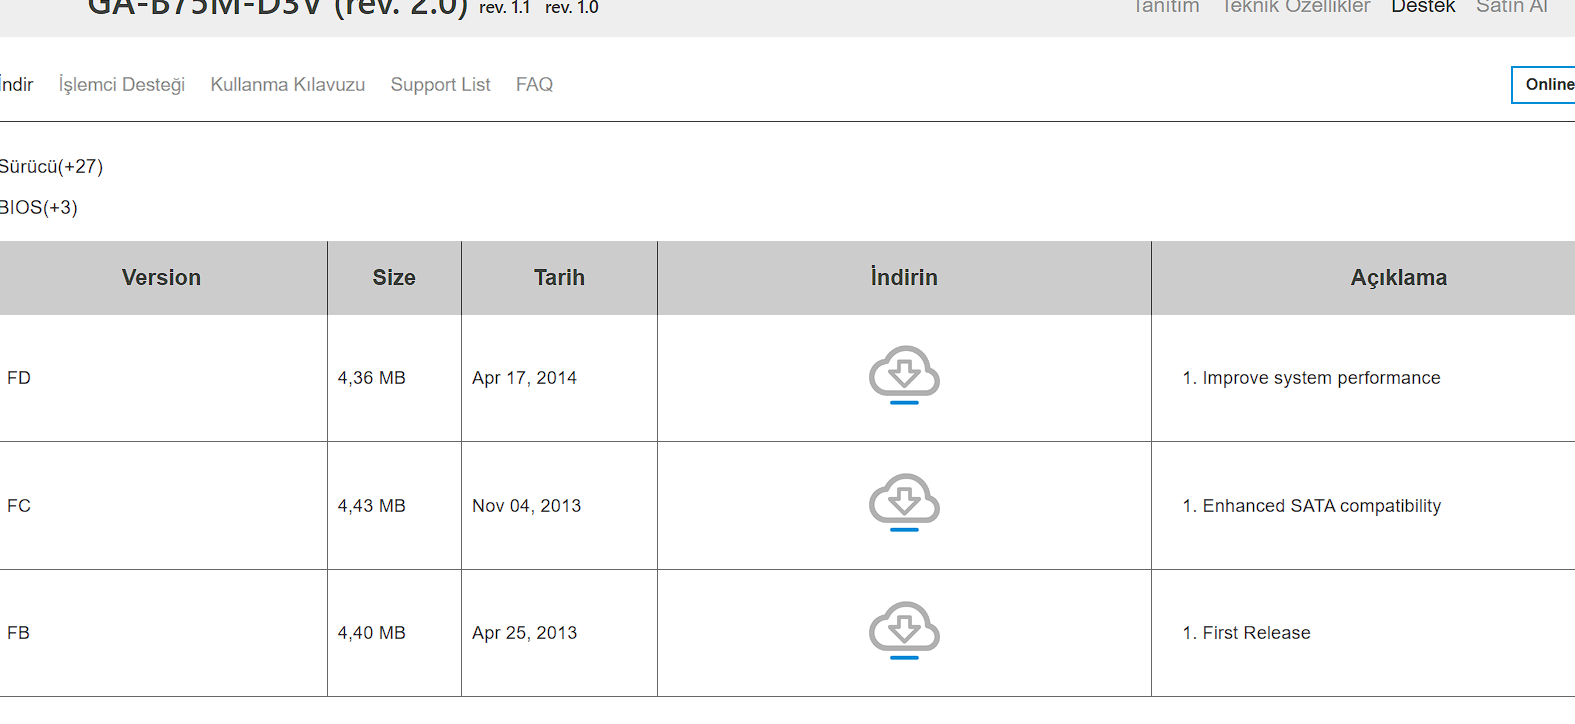This screenshot has width=1575, height=724.
Task: Select the İndir downloads tab
Action: [x=17, y=85]
